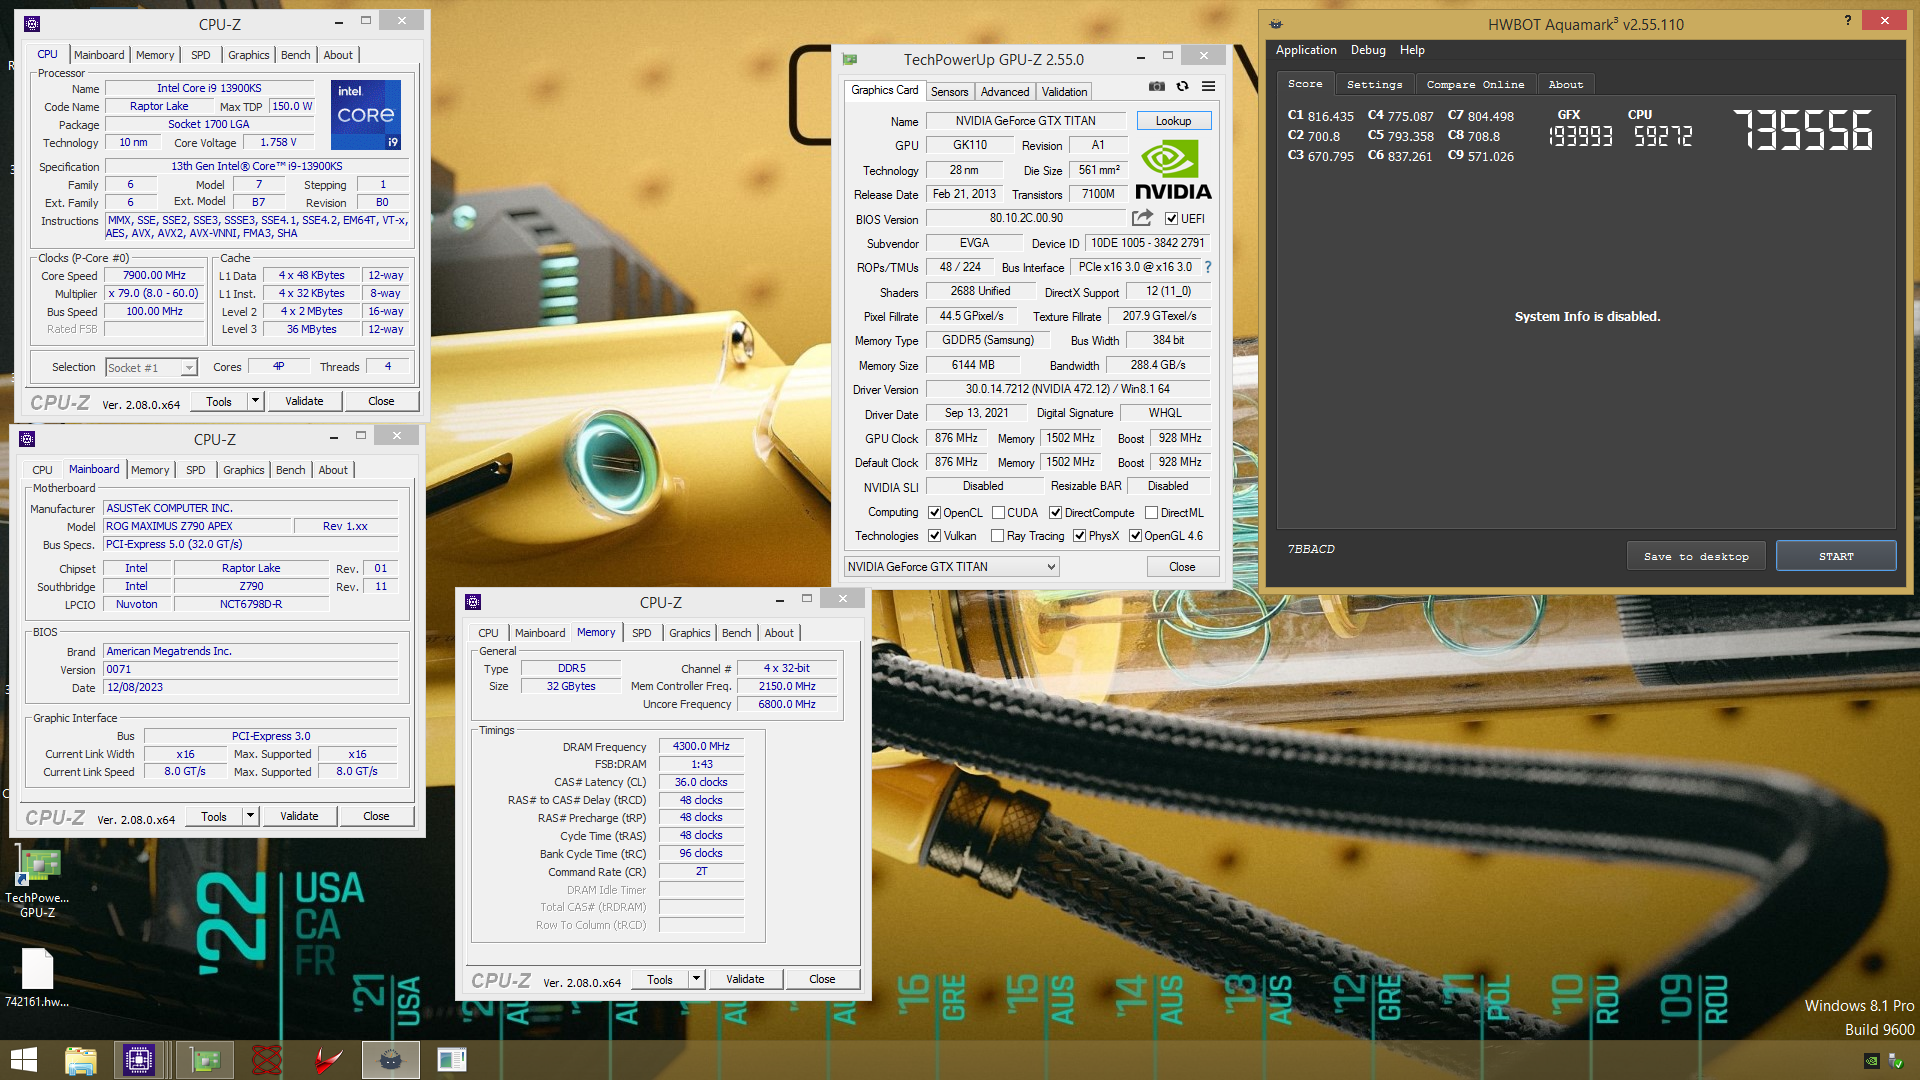This screenshot has height=1080, width=1920.
Task: Click the Safely Remove Hardware tray icon
Action: click(x=1895, y=1061)
